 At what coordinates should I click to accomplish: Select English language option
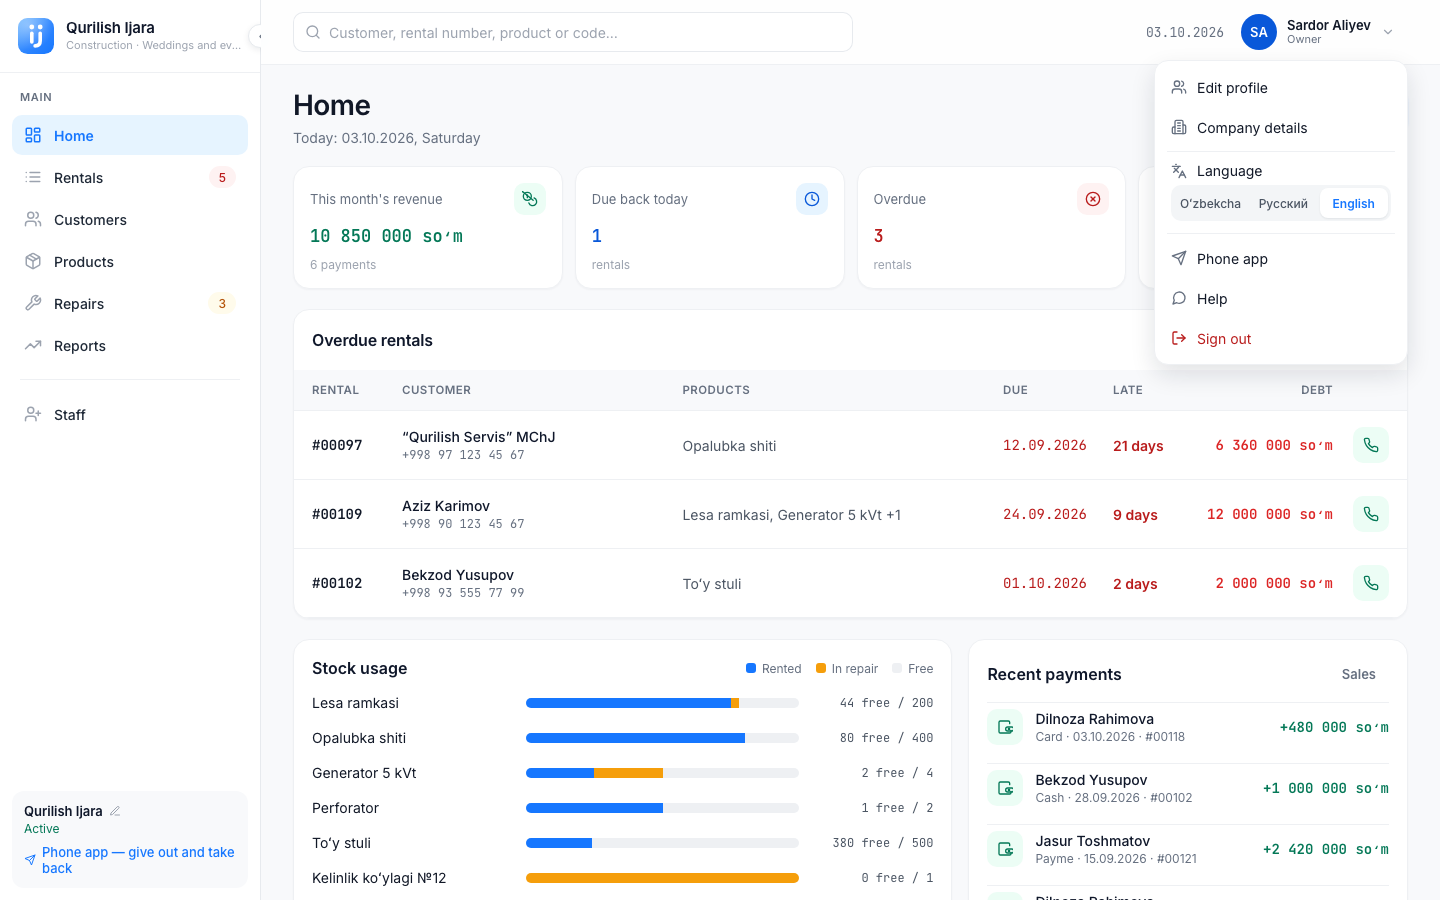(1353, 203)
